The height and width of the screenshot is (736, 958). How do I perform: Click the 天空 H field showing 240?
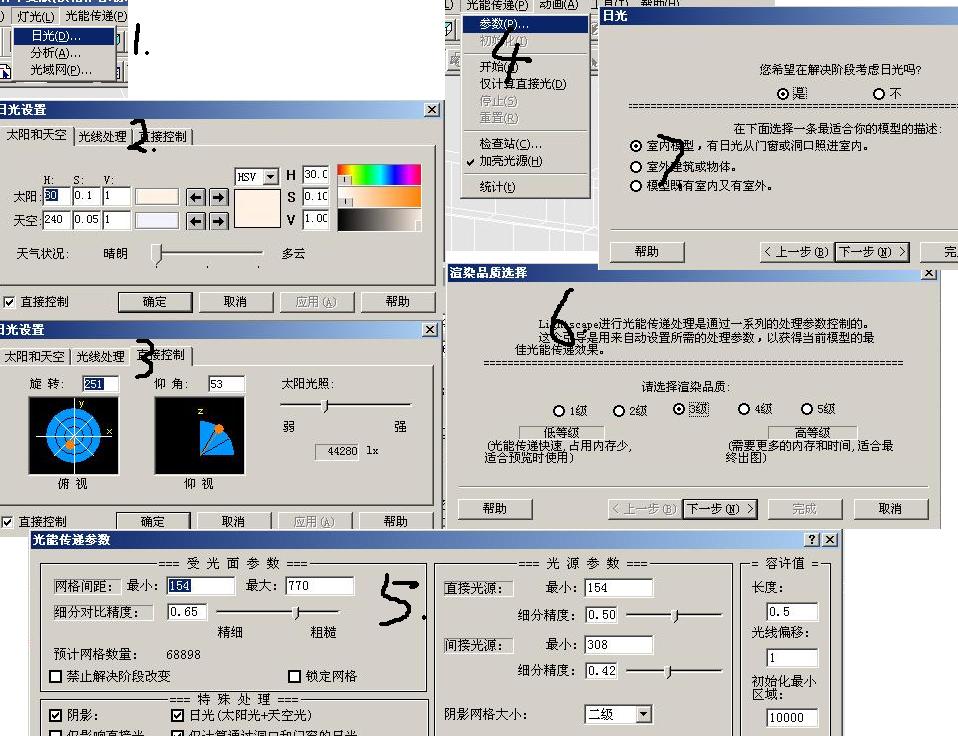pyautogui.click(x=55, y=220)
